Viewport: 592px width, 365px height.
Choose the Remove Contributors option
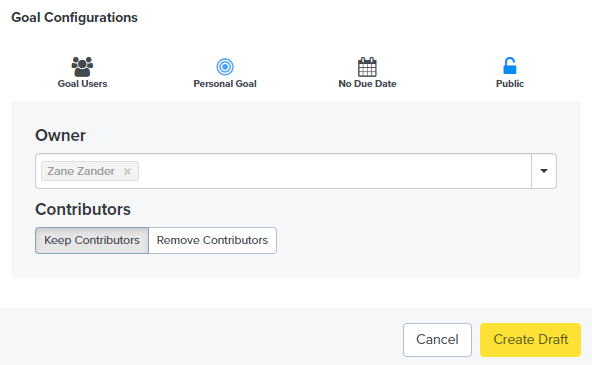click(212, 240)
